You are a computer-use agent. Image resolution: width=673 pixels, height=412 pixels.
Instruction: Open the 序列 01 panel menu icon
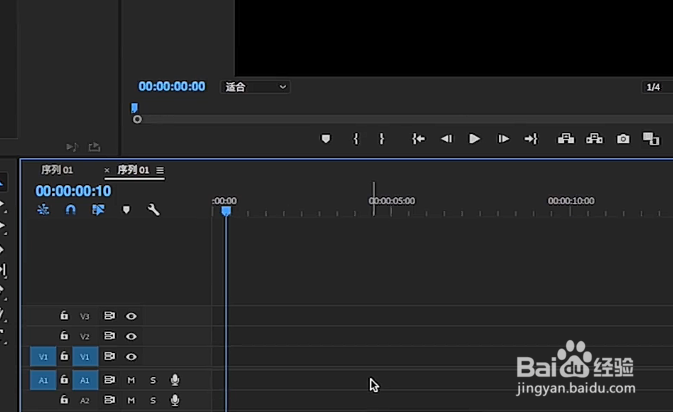point(160,170)
